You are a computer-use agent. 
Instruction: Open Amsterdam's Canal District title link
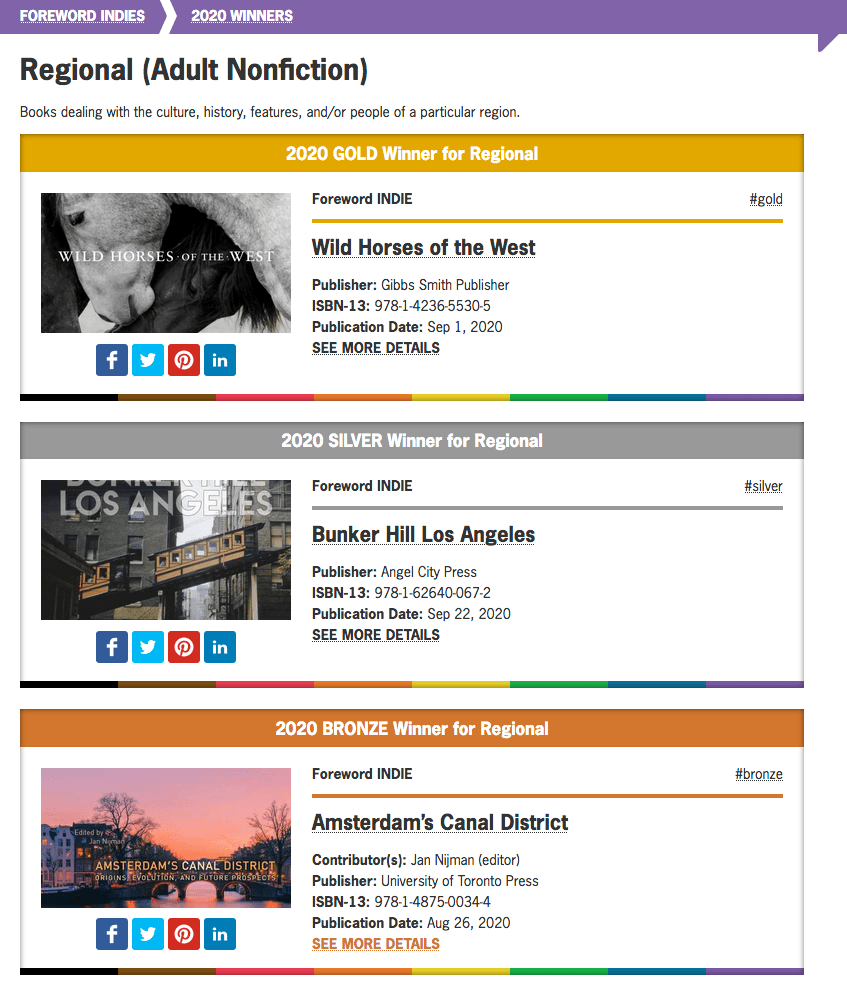coord(439,823)
